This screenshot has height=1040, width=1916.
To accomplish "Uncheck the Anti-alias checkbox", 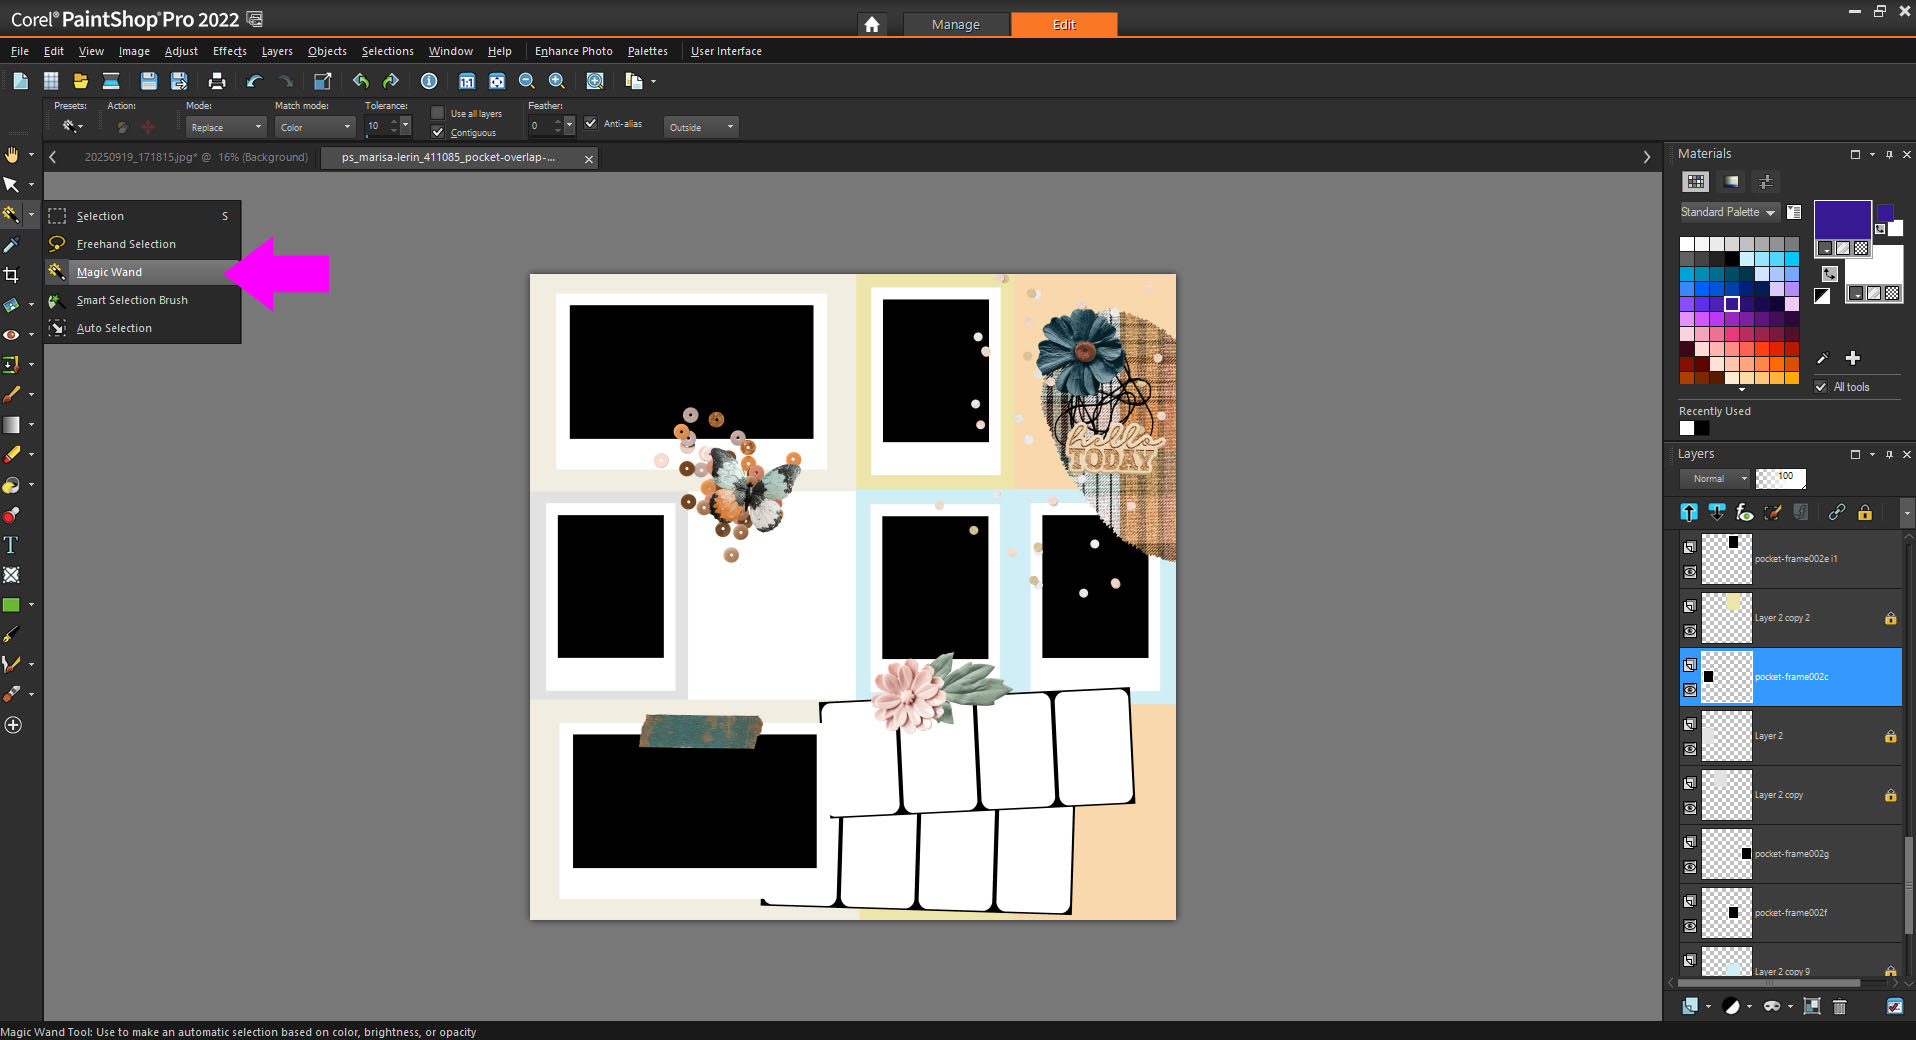I will tap(591, 123).
